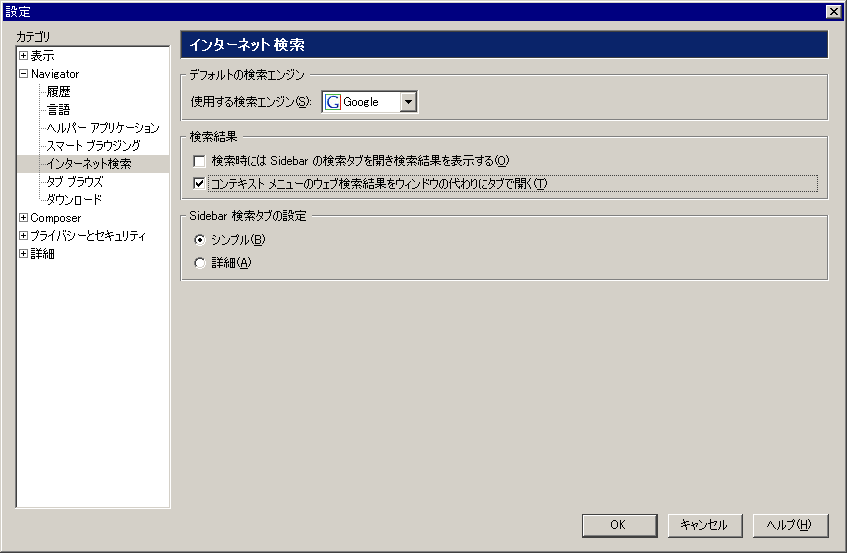Uncheck context menu web search opens in tab
Viewport: 847px width, 553px height.
[x=199, y=184]
